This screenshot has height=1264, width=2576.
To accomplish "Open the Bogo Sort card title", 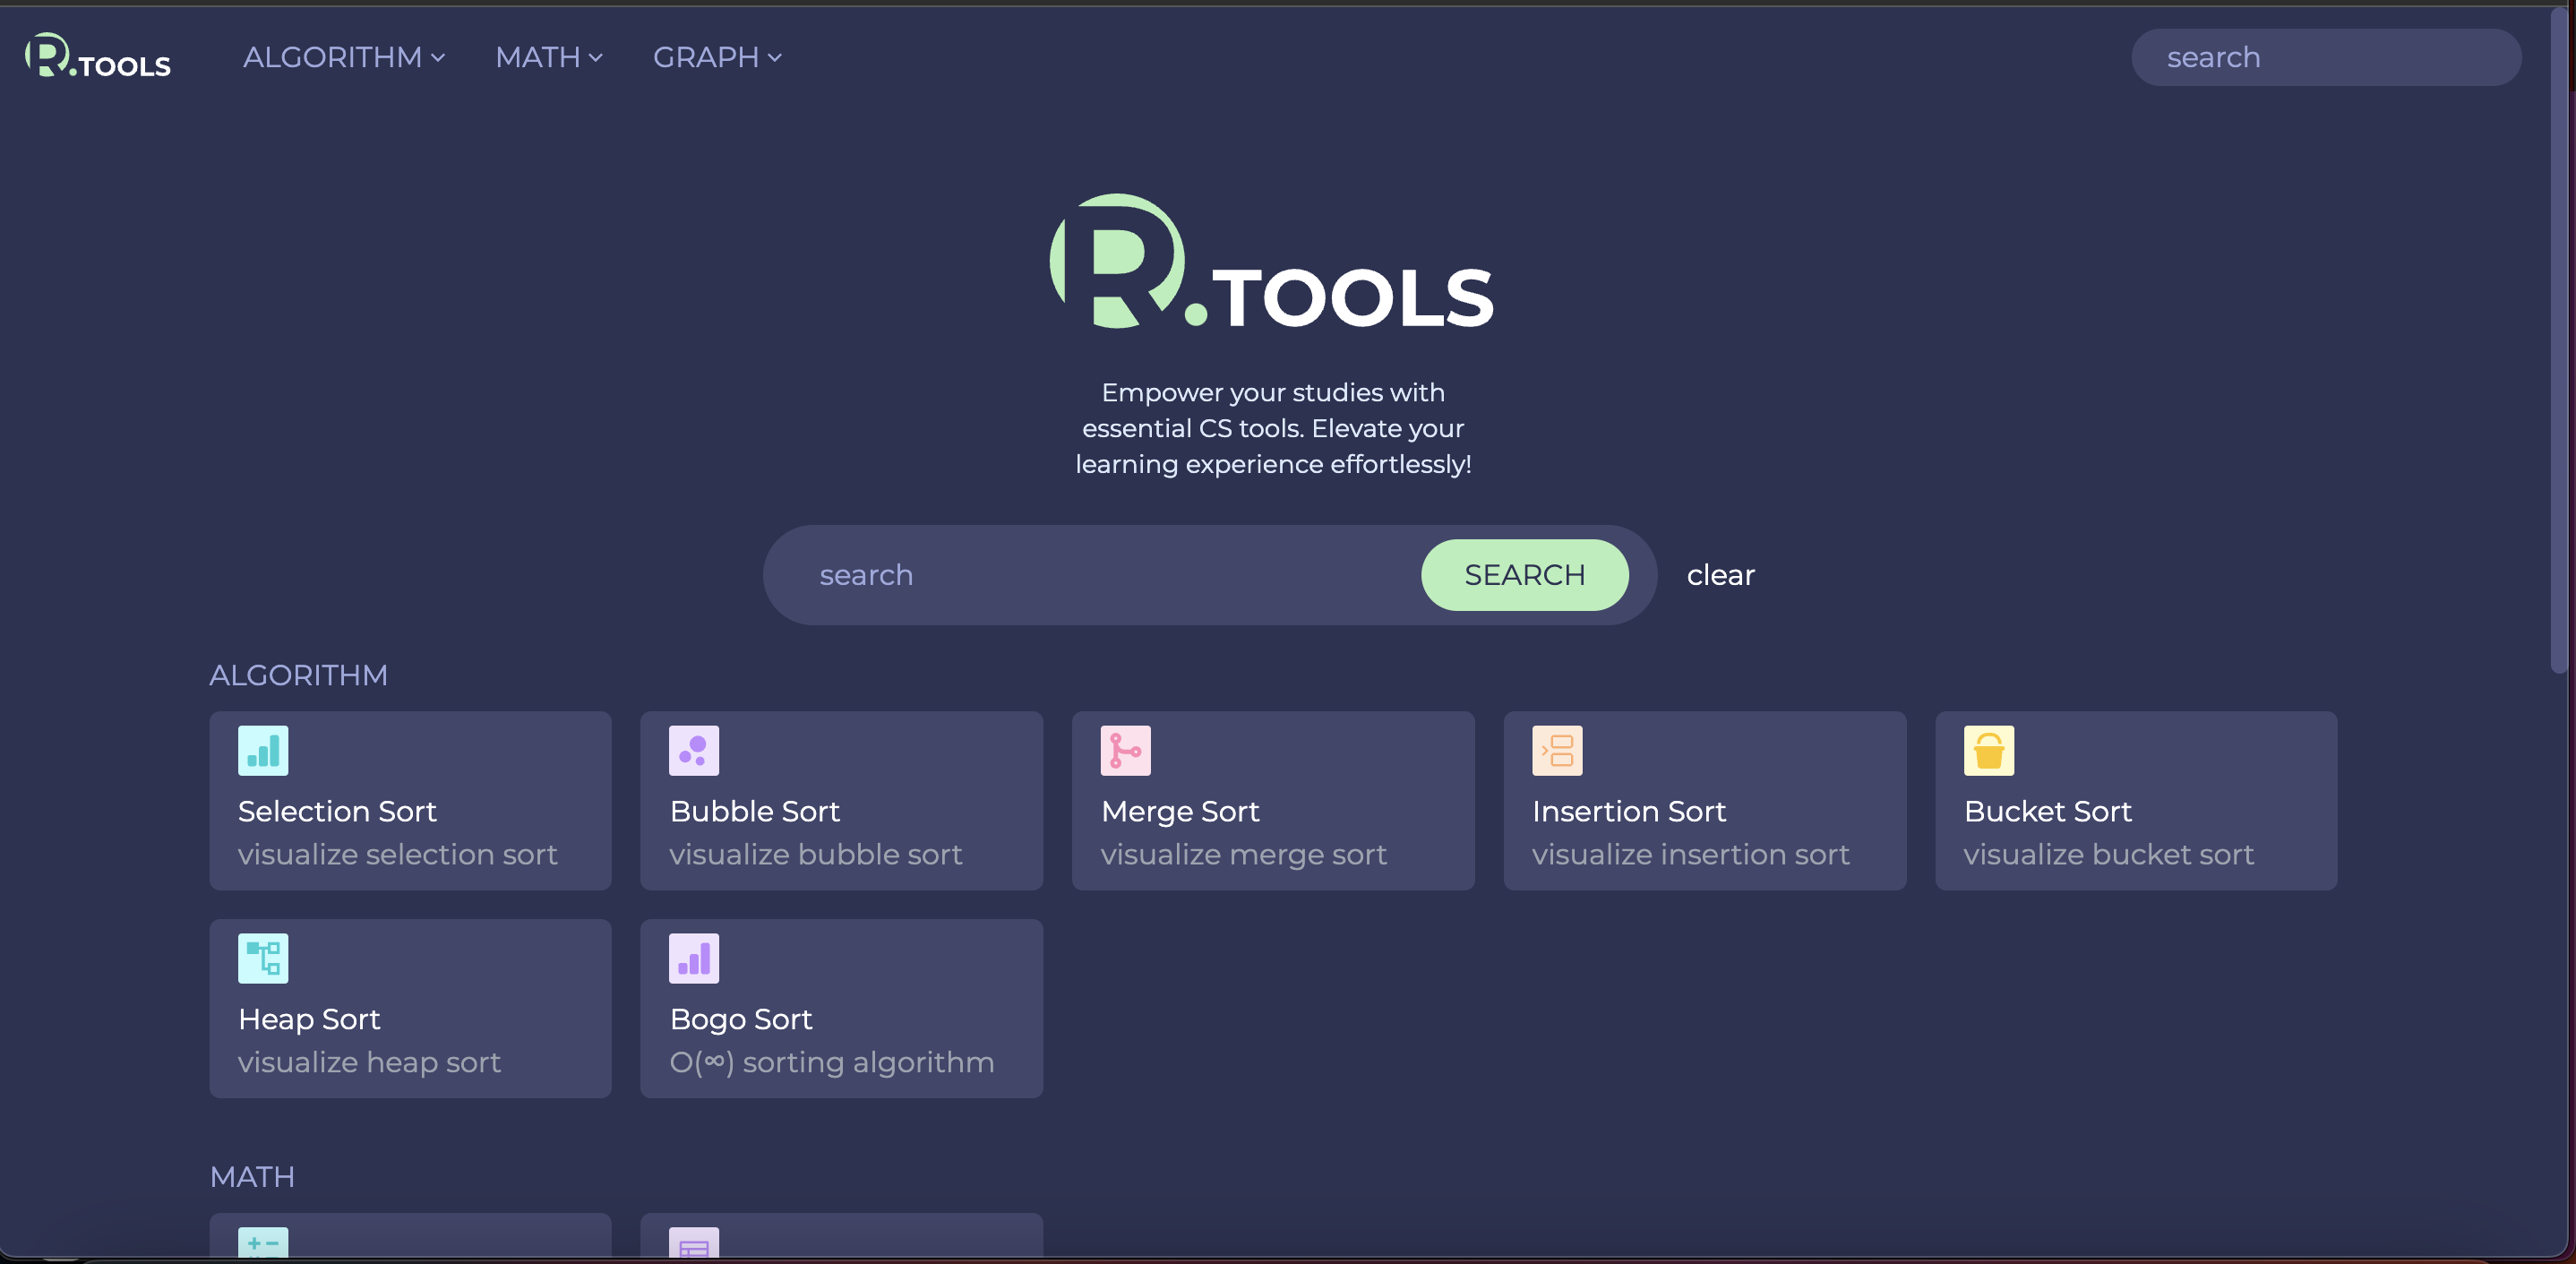I will pyautogui.click(x=741, y=1019).
